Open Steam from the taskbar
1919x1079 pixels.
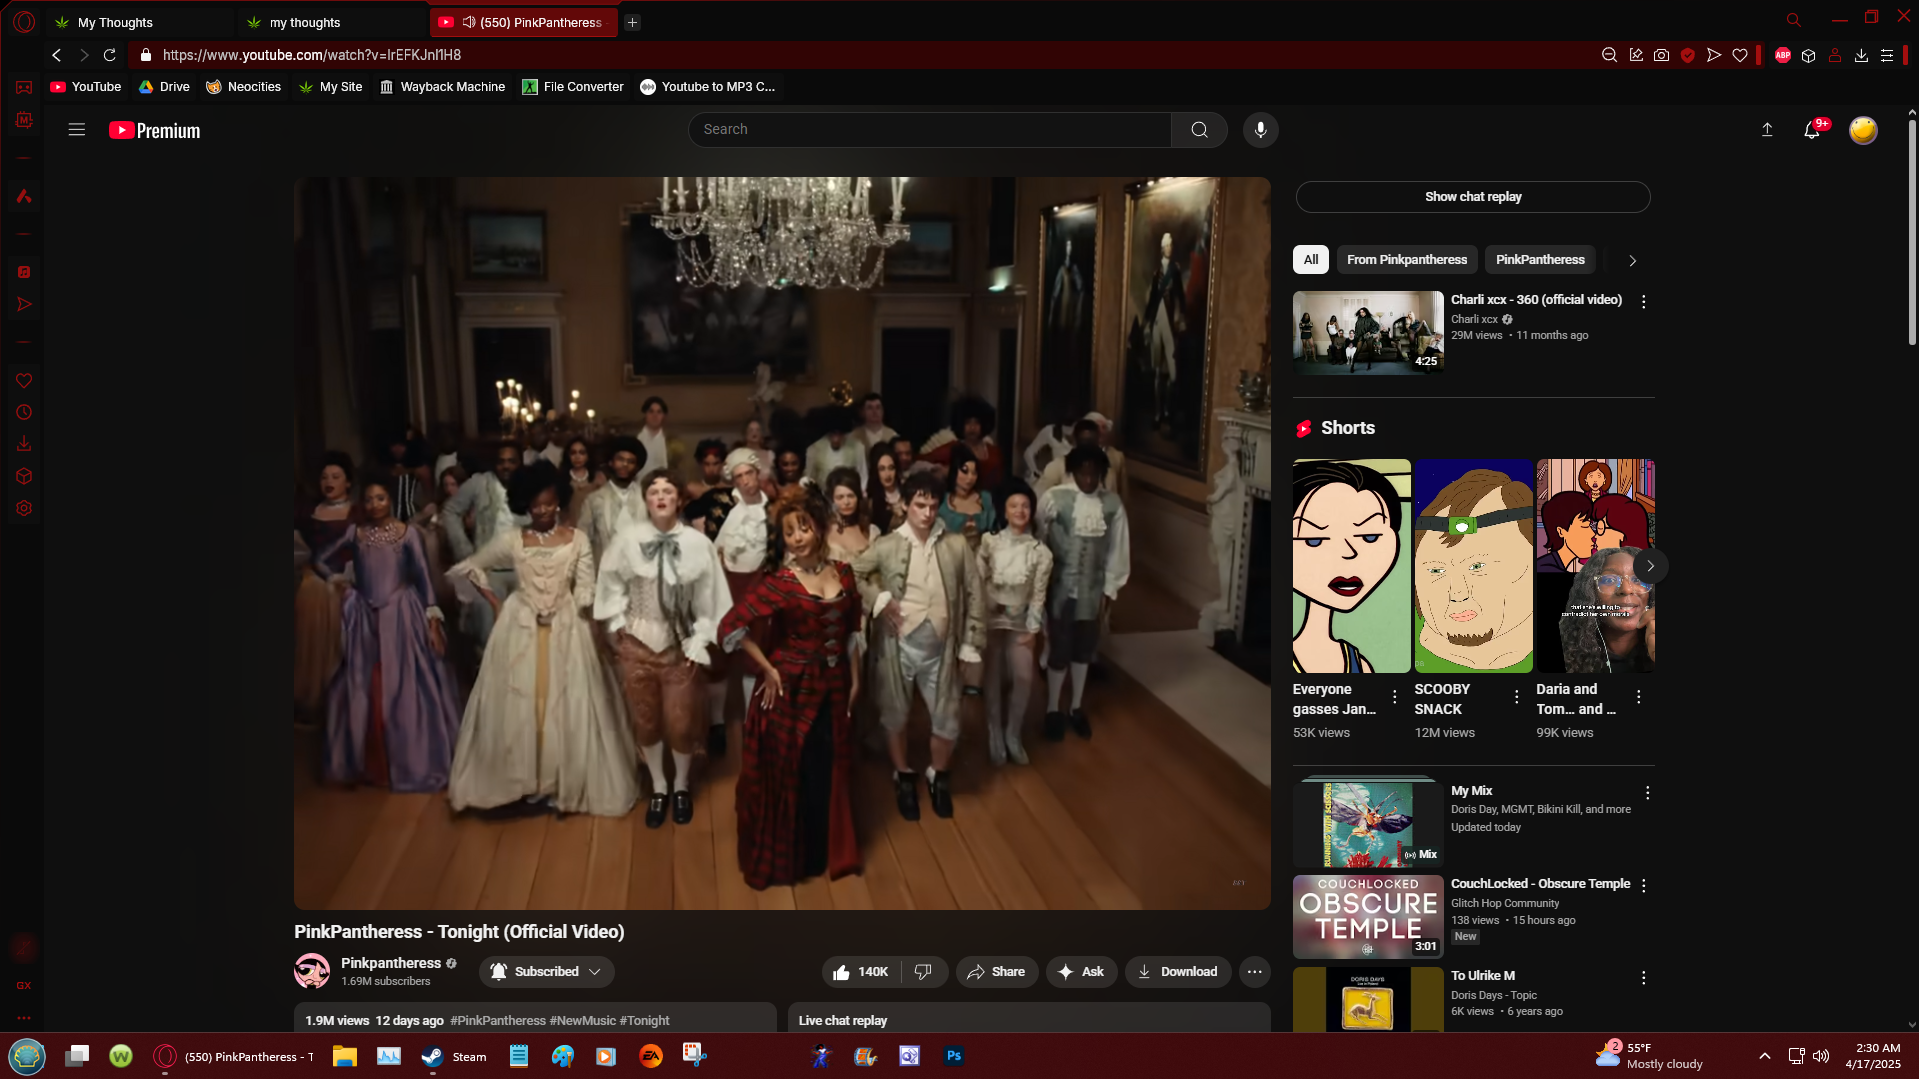(455, 1056)
